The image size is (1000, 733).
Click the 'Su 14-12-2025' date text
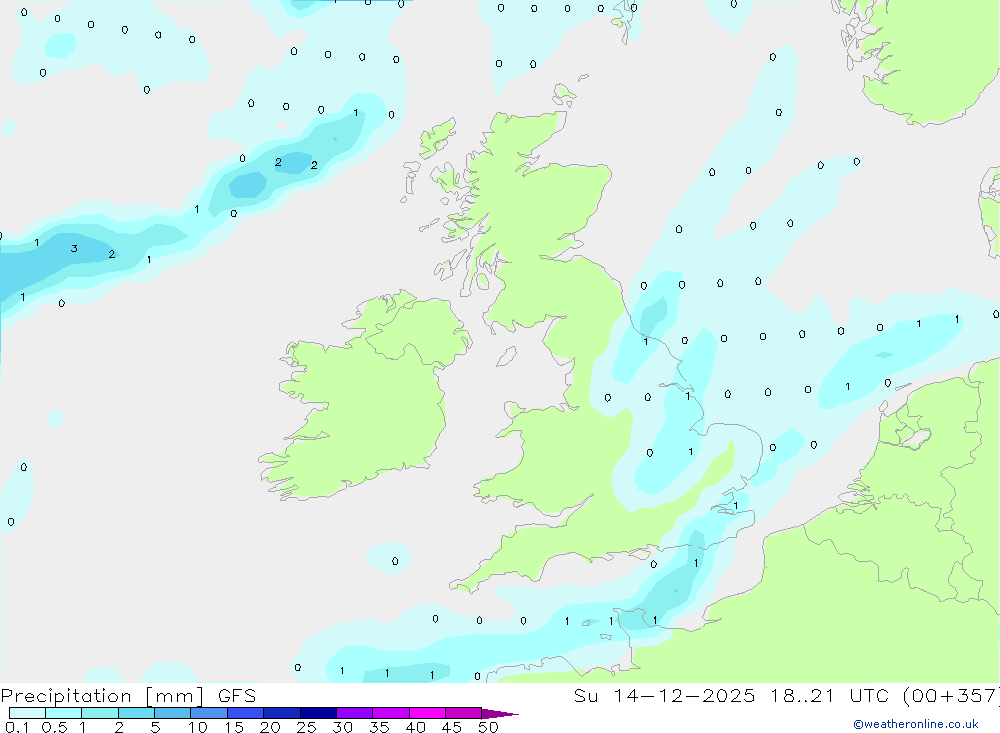665,696
